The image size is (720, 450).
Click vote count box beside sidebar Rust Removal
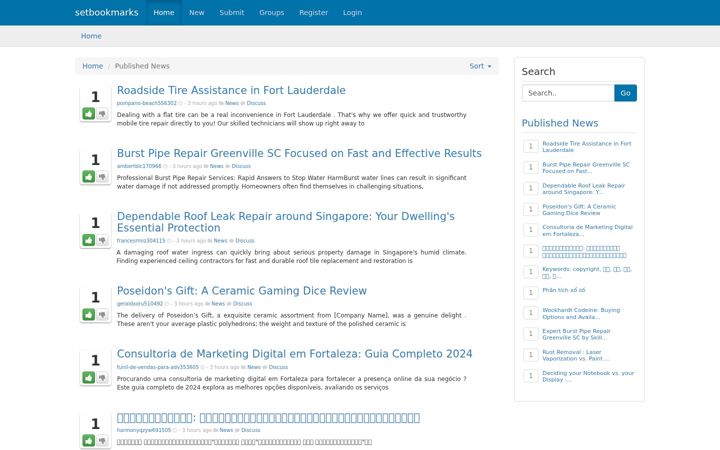(531, 355)
